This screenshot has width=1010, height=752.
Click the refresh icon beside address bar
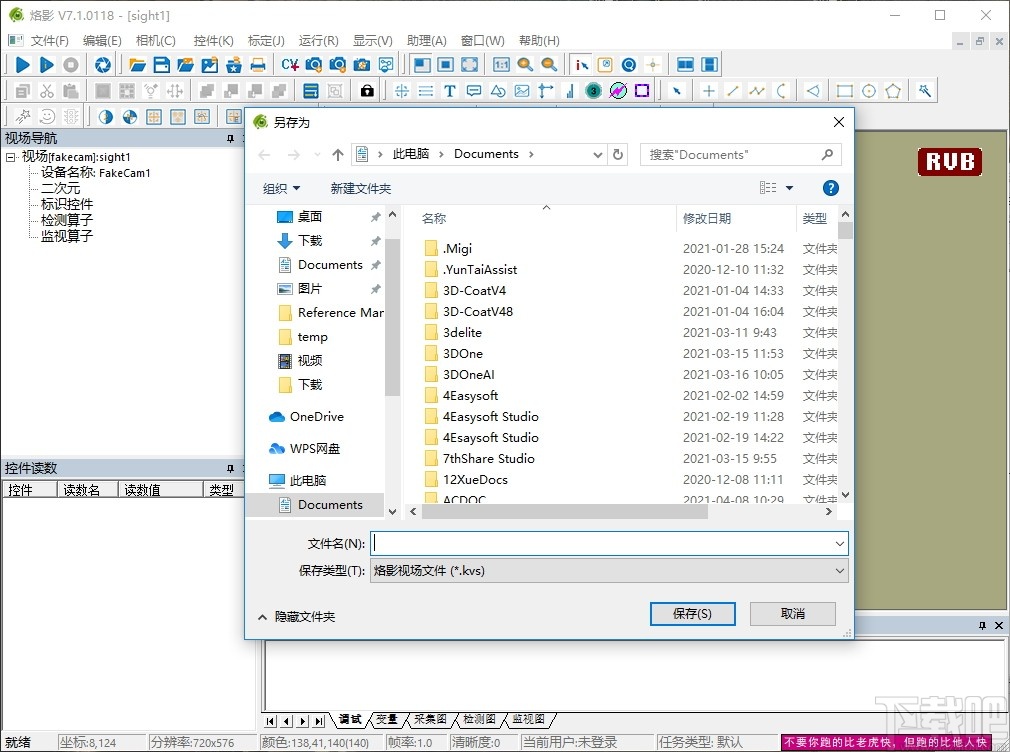point(618,155)
